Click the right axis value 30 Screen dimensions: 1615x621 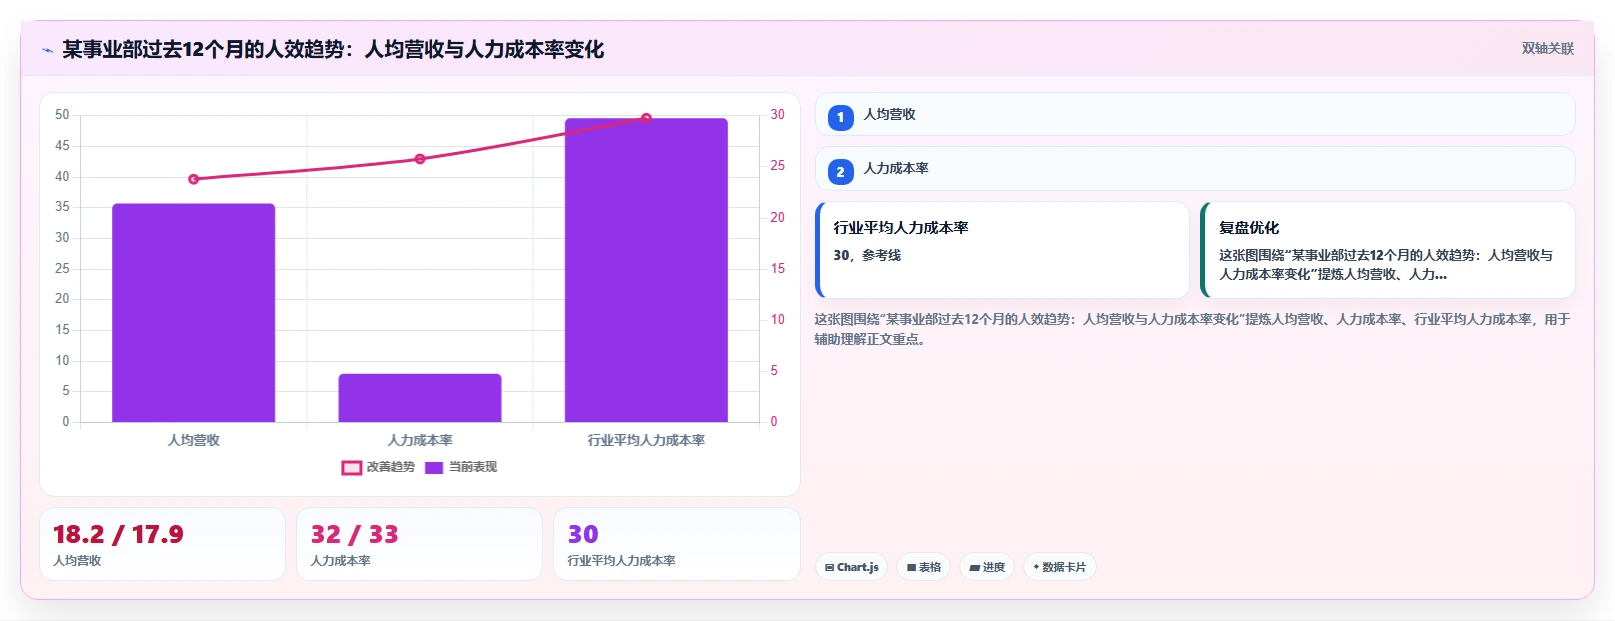(x=777, y=115)
